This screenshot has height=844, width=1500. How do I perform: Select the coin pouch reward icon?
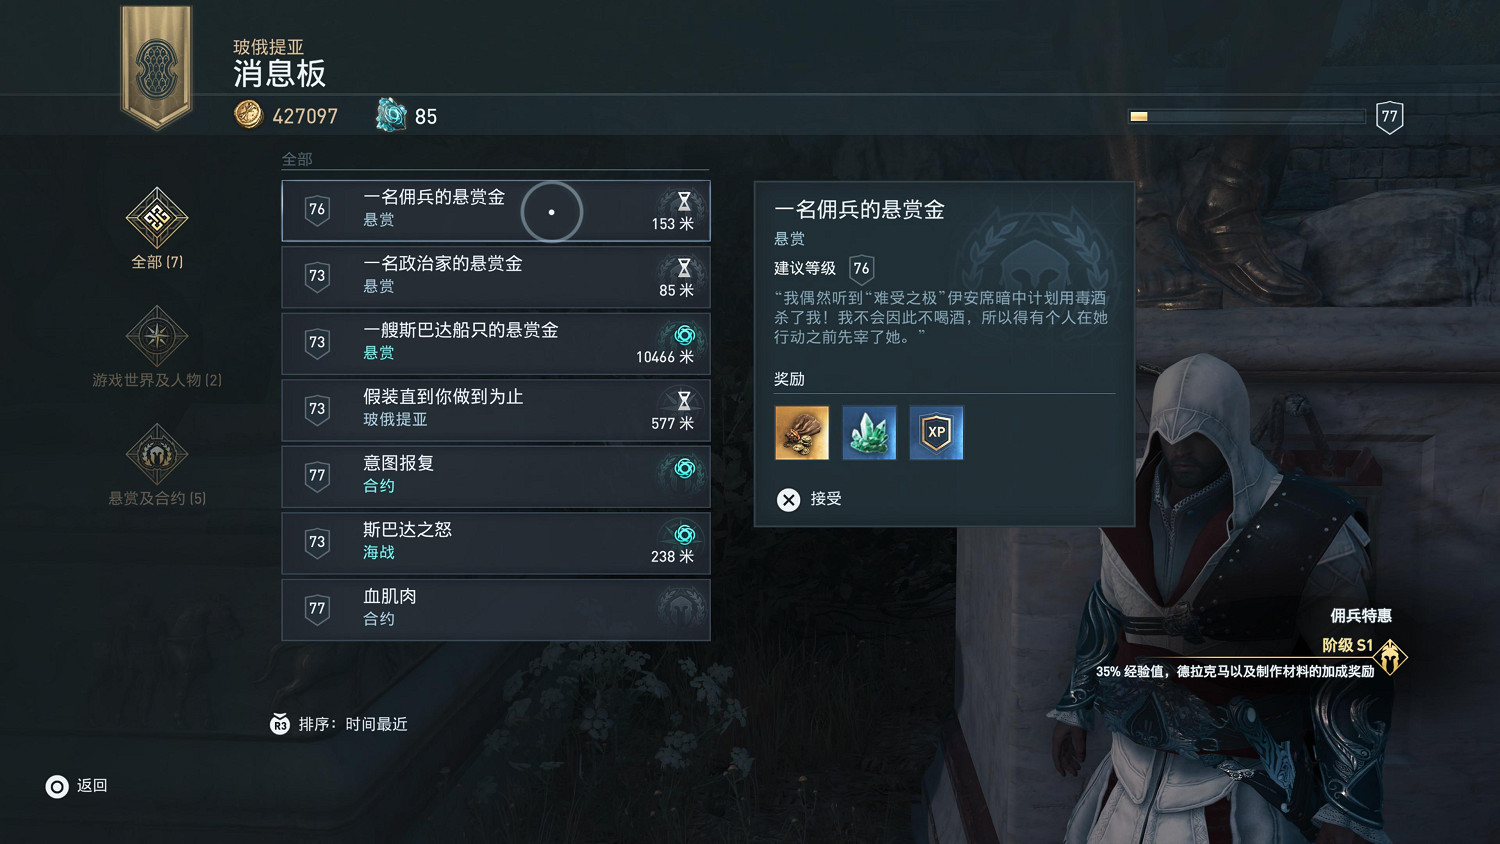point(802,433)
